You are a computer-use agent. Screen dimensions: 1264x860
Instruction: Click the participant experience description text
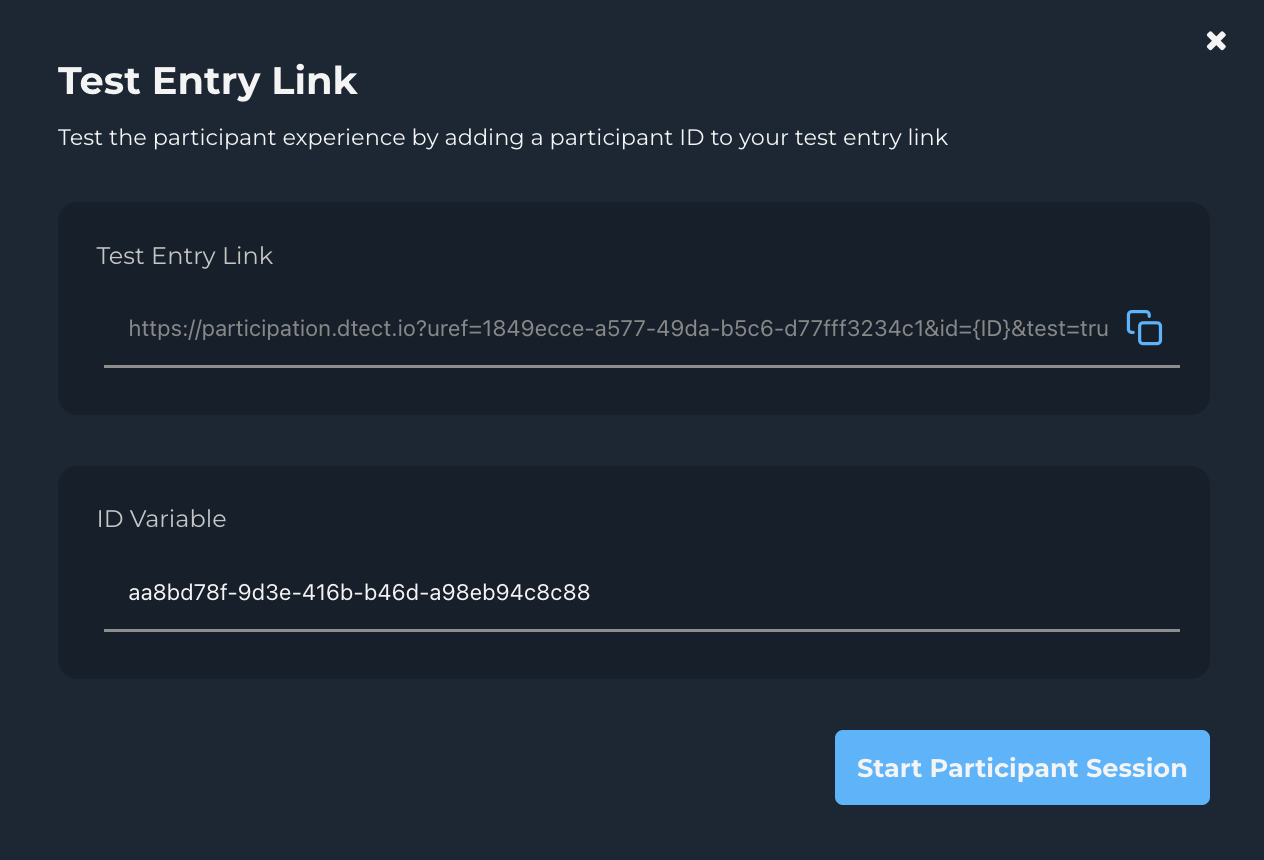[503, 137]
